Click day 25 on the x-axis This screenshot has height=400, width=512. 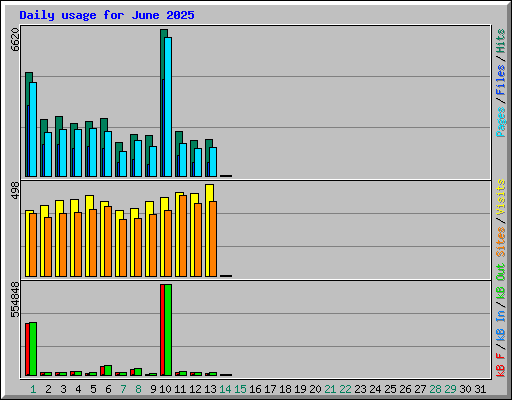click(x=390, y=389)
